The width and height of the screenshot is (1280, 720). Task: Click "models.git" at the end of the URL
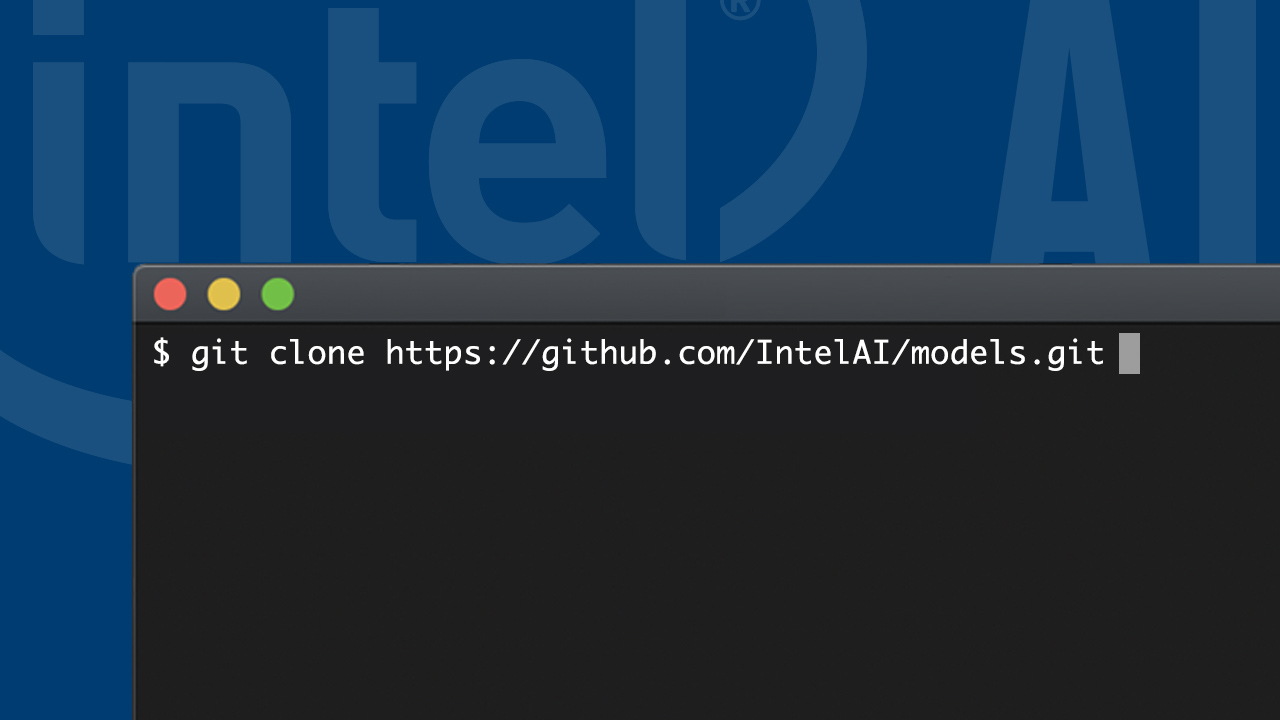[x=1007, y=353]
